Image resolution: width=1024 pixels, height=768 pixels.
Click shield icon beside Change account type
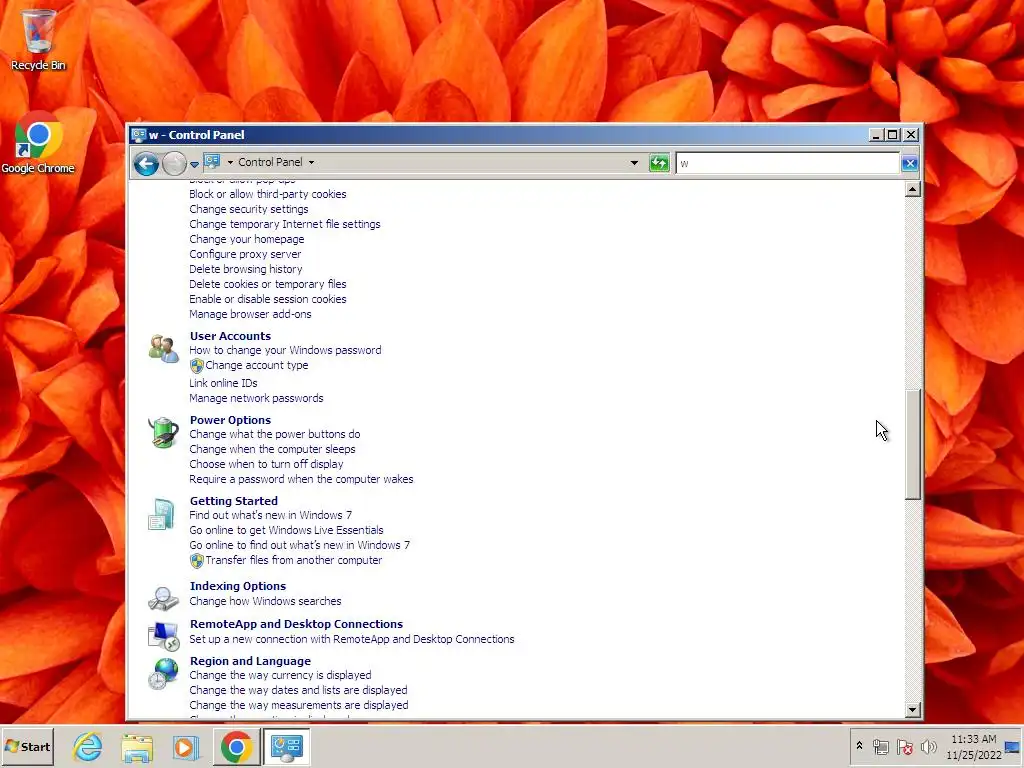click(197, 366)
